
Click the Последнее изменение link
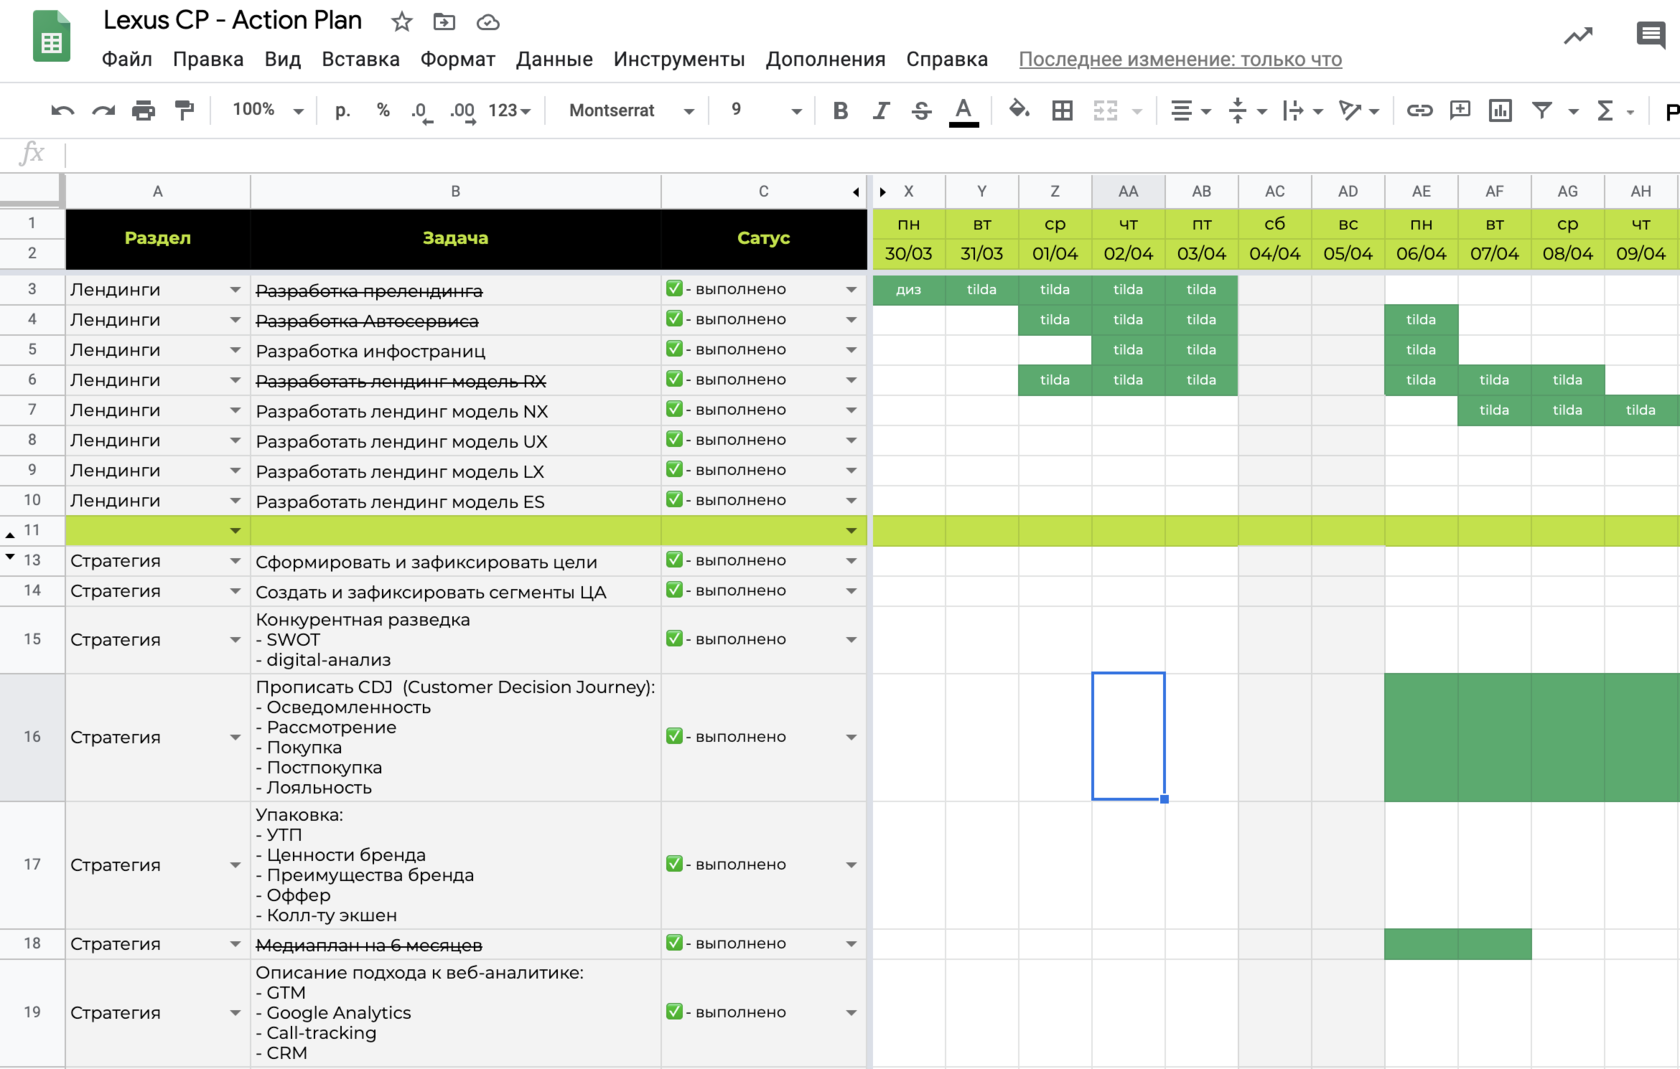pyautogui.click(x=1180, y=59)
